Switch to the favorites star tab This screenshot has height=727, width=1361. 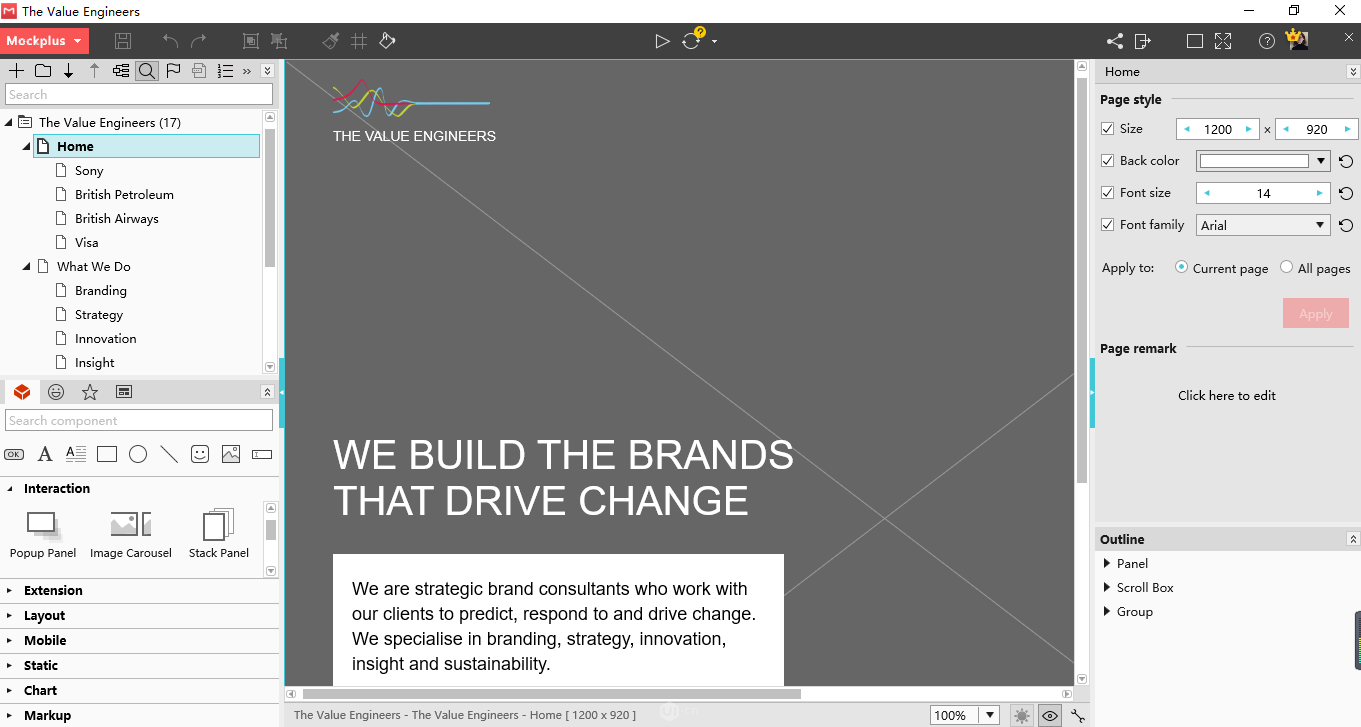[90, 392]
